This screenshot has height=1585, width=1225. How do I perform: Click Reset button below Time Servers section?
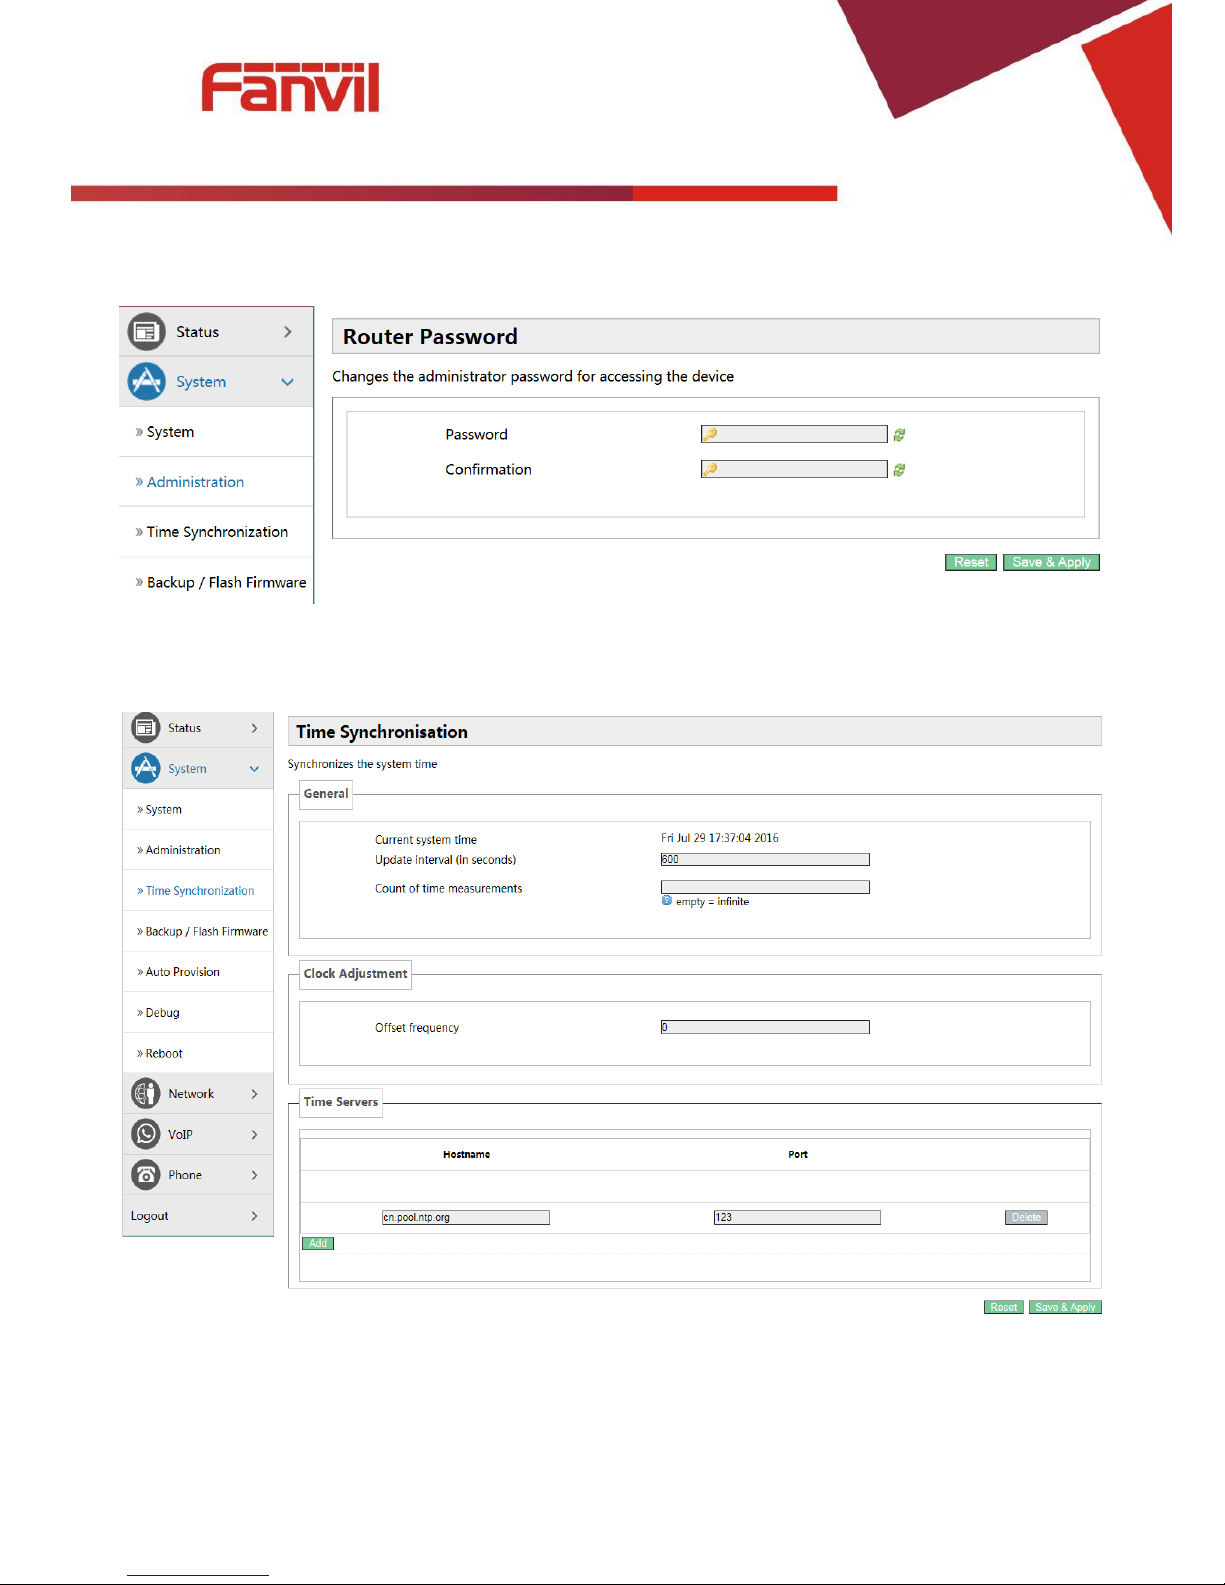point(1004,1307)
